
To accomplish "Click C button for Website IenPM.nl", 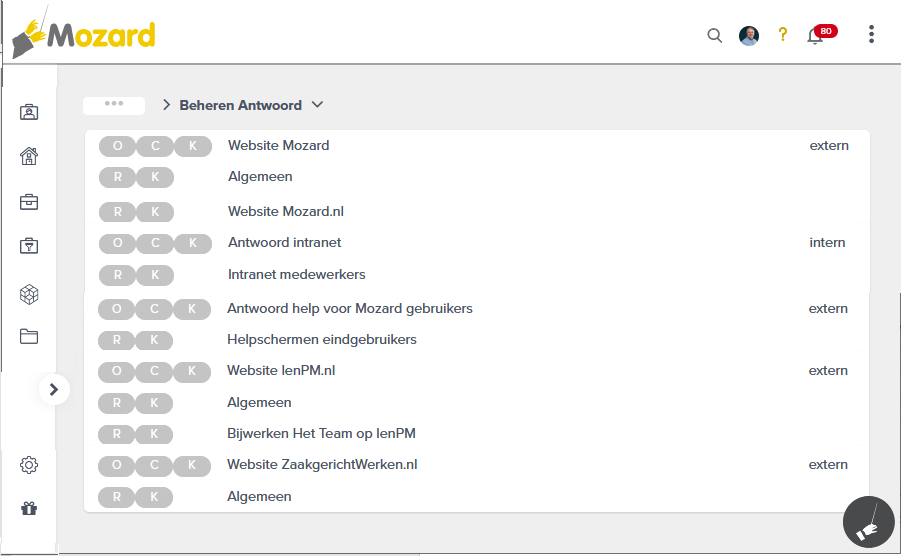I will (x=154, y=371).
